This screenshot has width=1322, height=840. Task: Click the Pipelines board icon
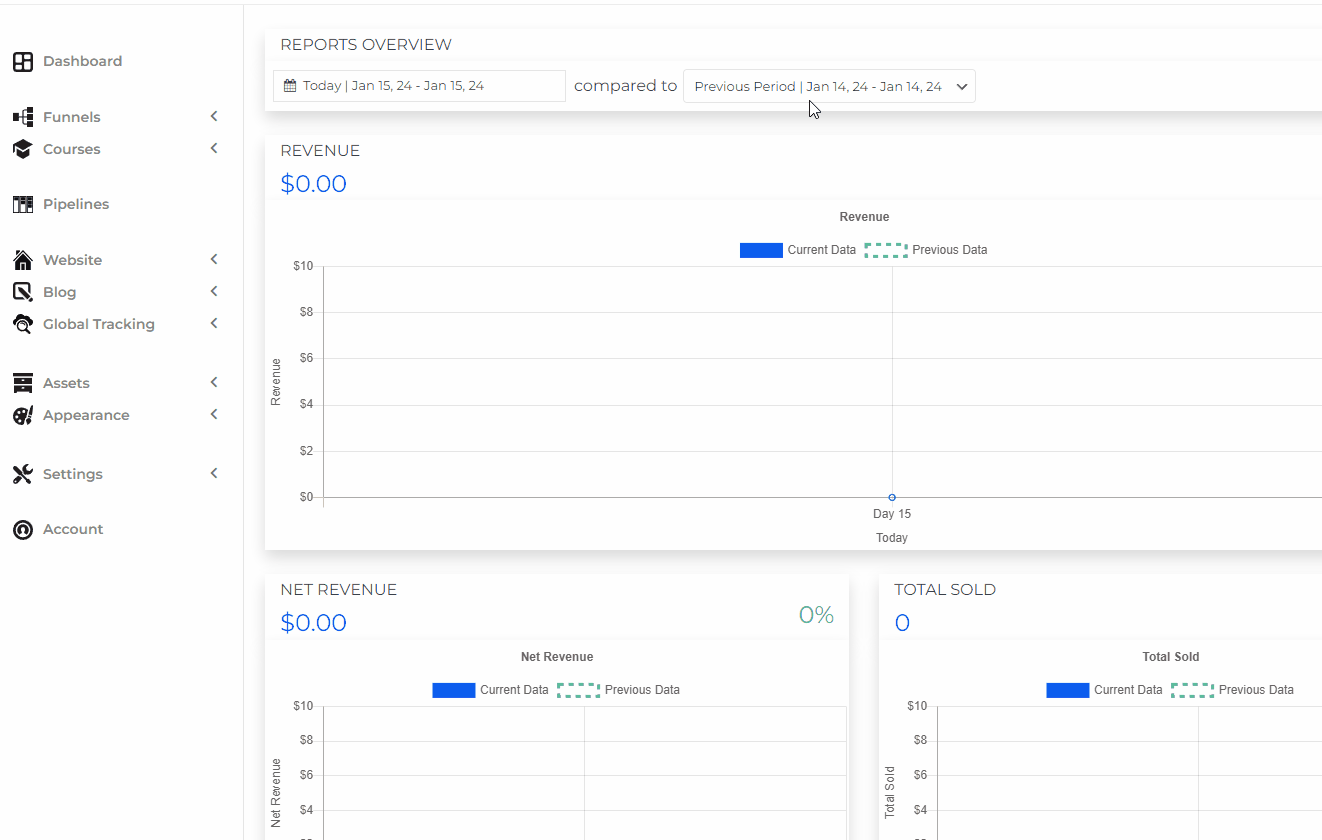tap(23, 204)
